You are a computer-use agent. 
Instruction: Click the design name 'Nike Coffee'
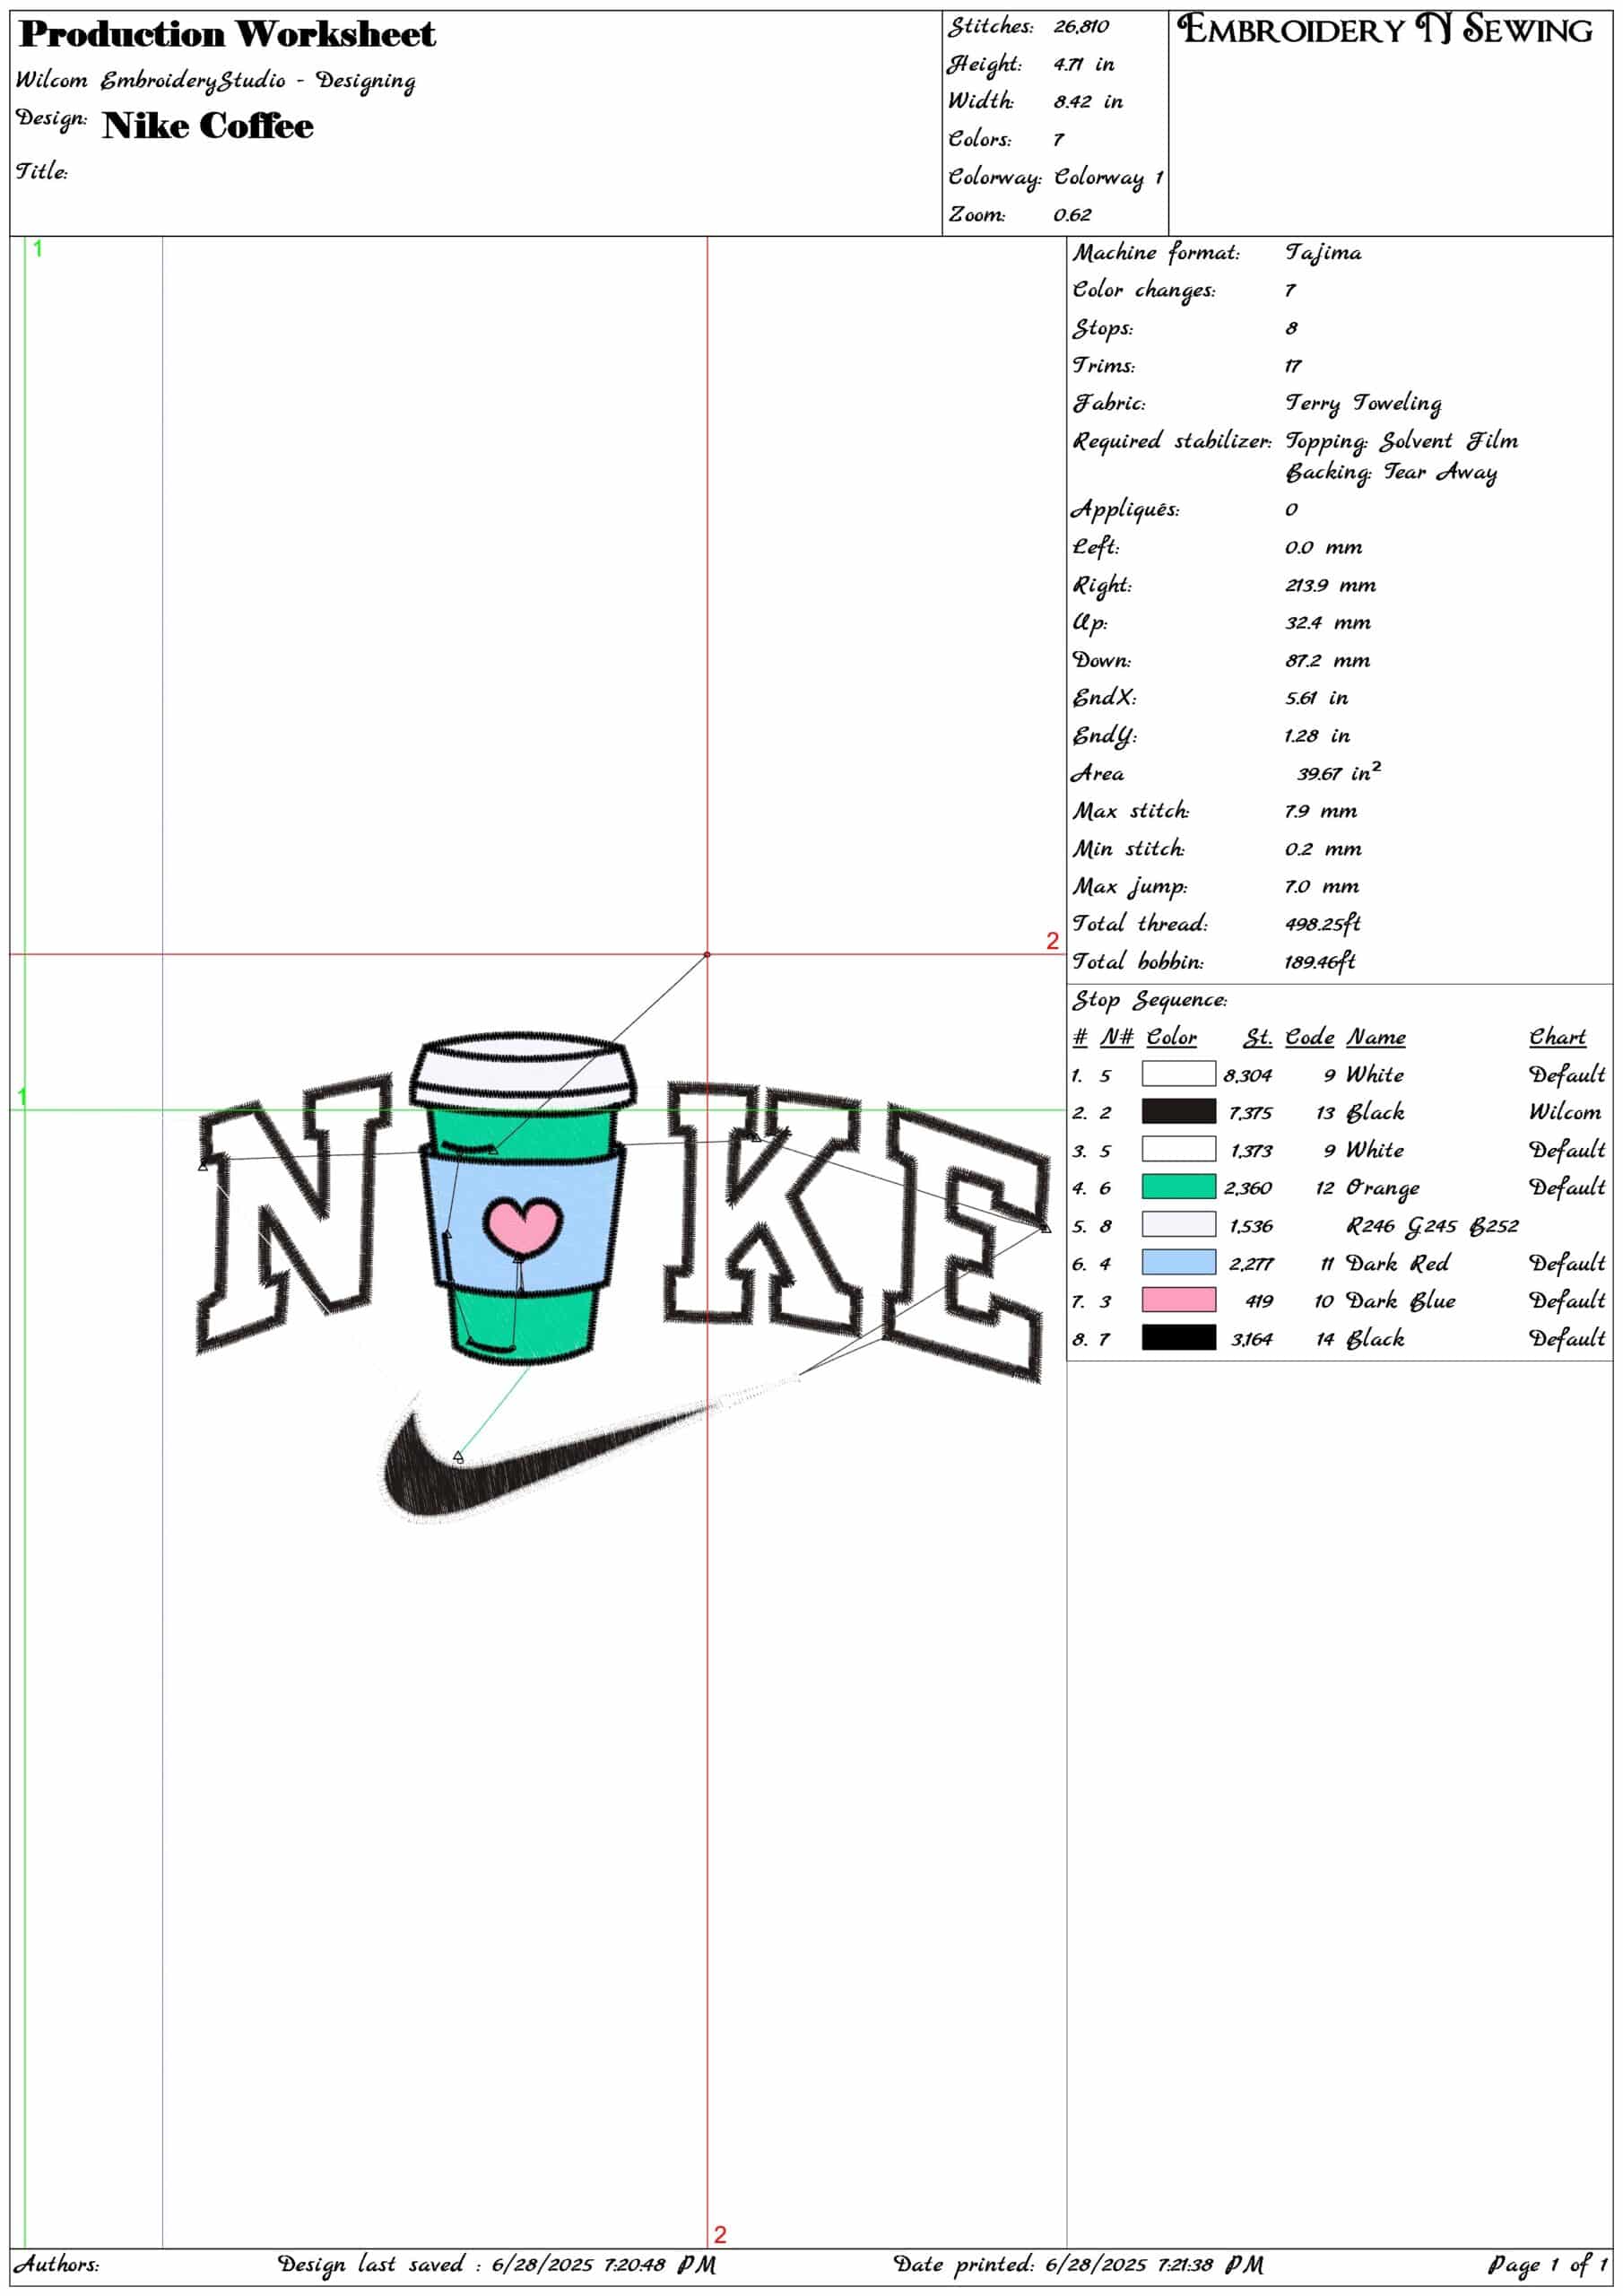pos(208,125)
